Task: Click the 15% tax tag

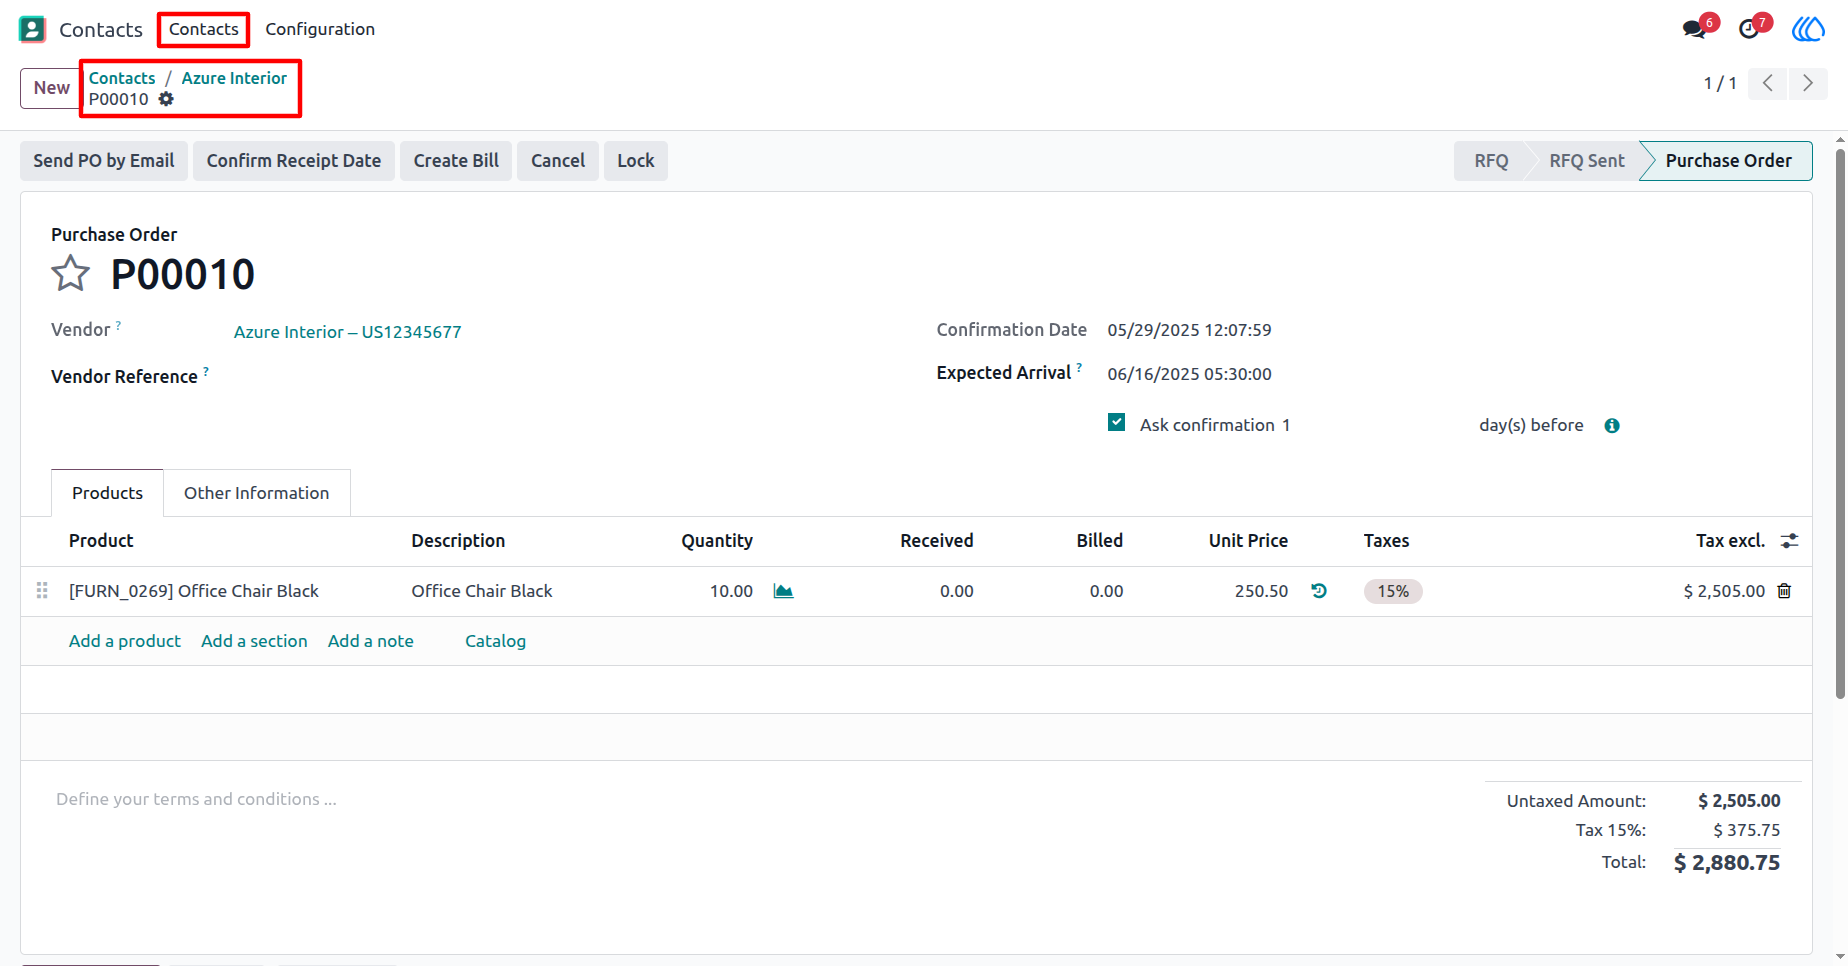Action: click(x=1393, y=591)
